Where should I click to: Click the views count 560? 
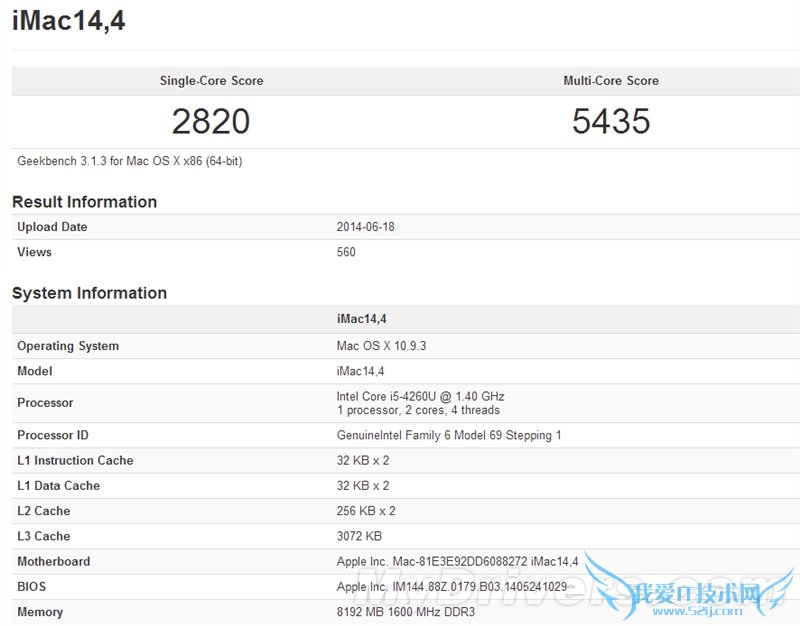pyautogui.click(x=346, y=252)
